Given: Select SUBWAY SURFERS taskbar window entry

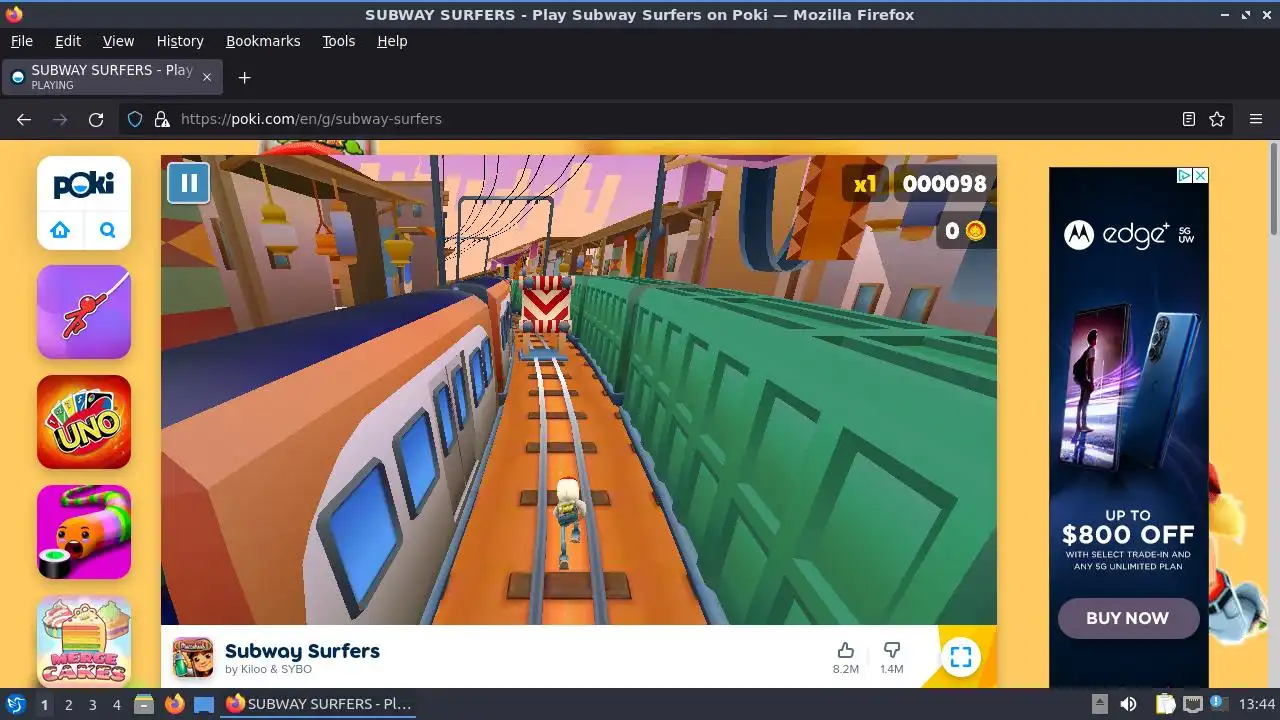Looking at the screenshot, I should click(319, 704).
